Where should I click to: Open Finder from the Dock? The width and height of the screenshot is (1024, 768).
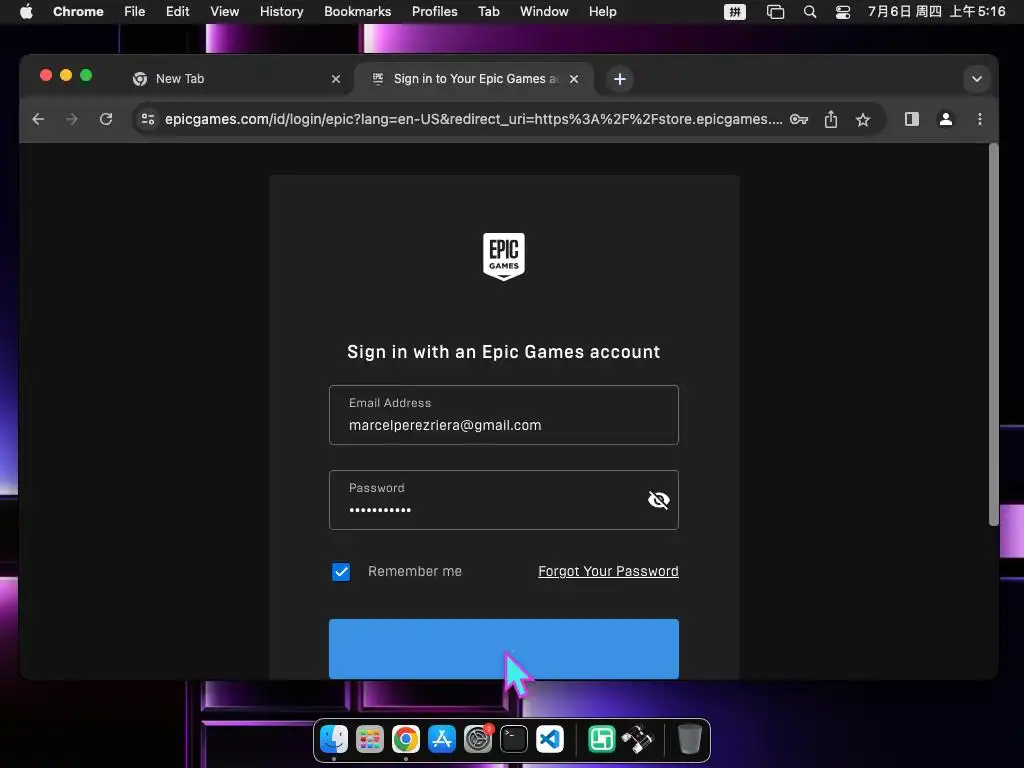tap(334, 739)
